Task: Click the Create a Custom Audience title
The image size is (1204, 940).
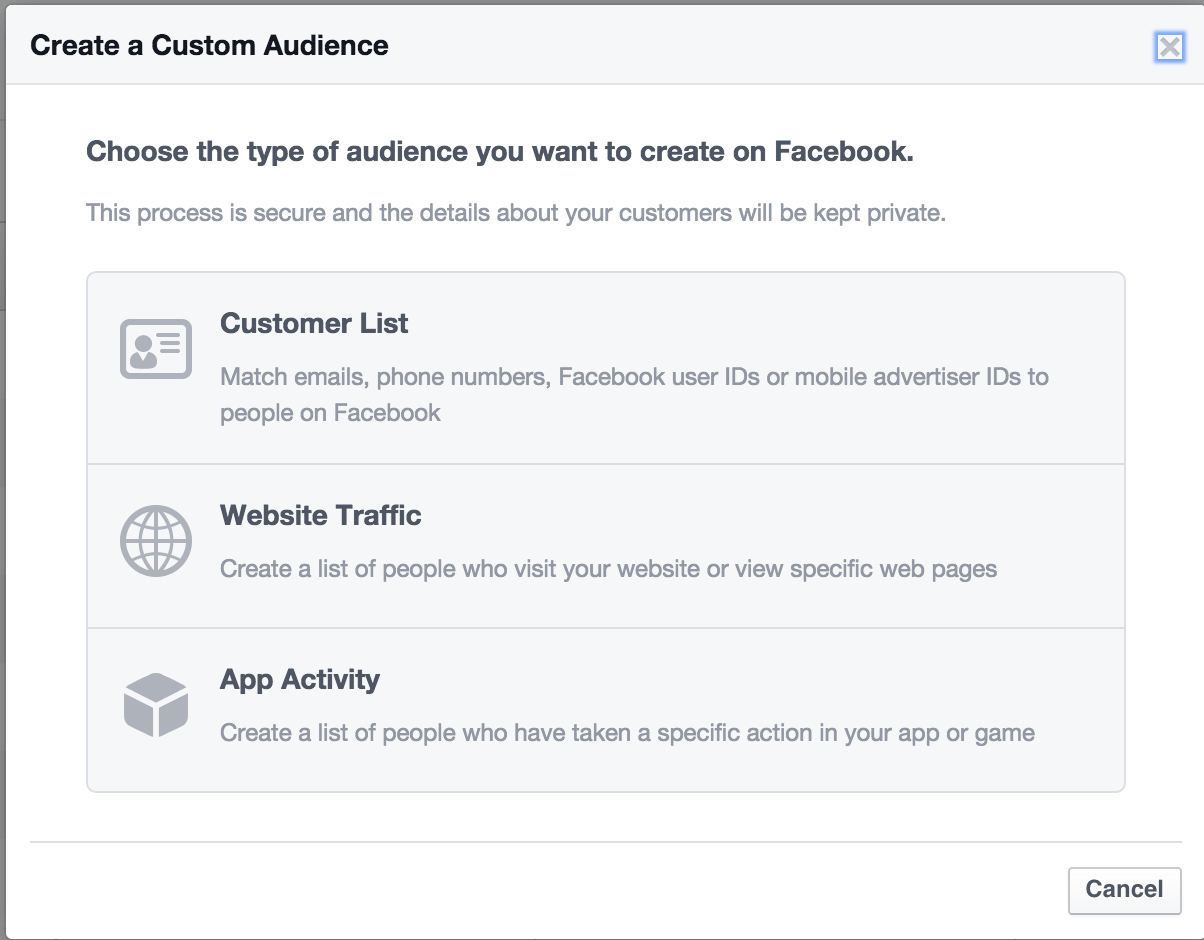Action: 210,45
